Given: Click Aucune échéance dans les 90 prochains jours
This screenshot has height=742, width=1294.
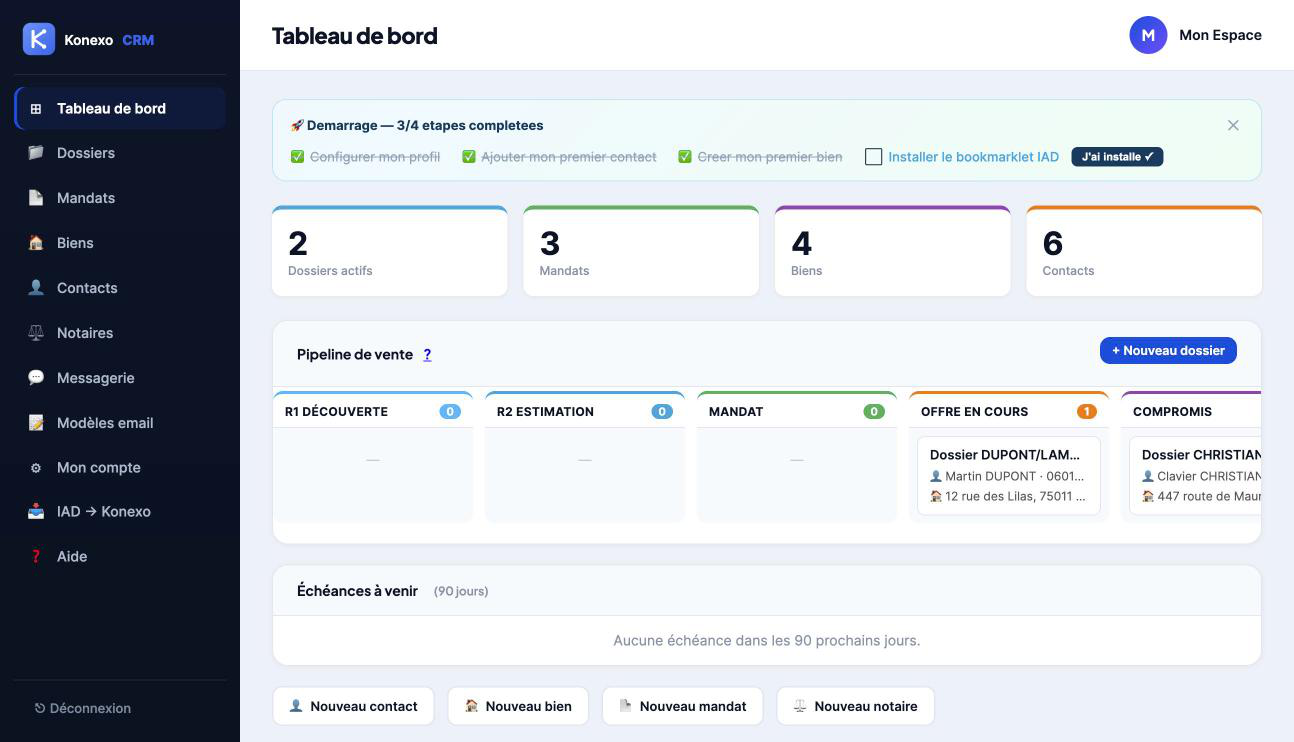Looking at the screenshot, I should (x=767, y=640).
